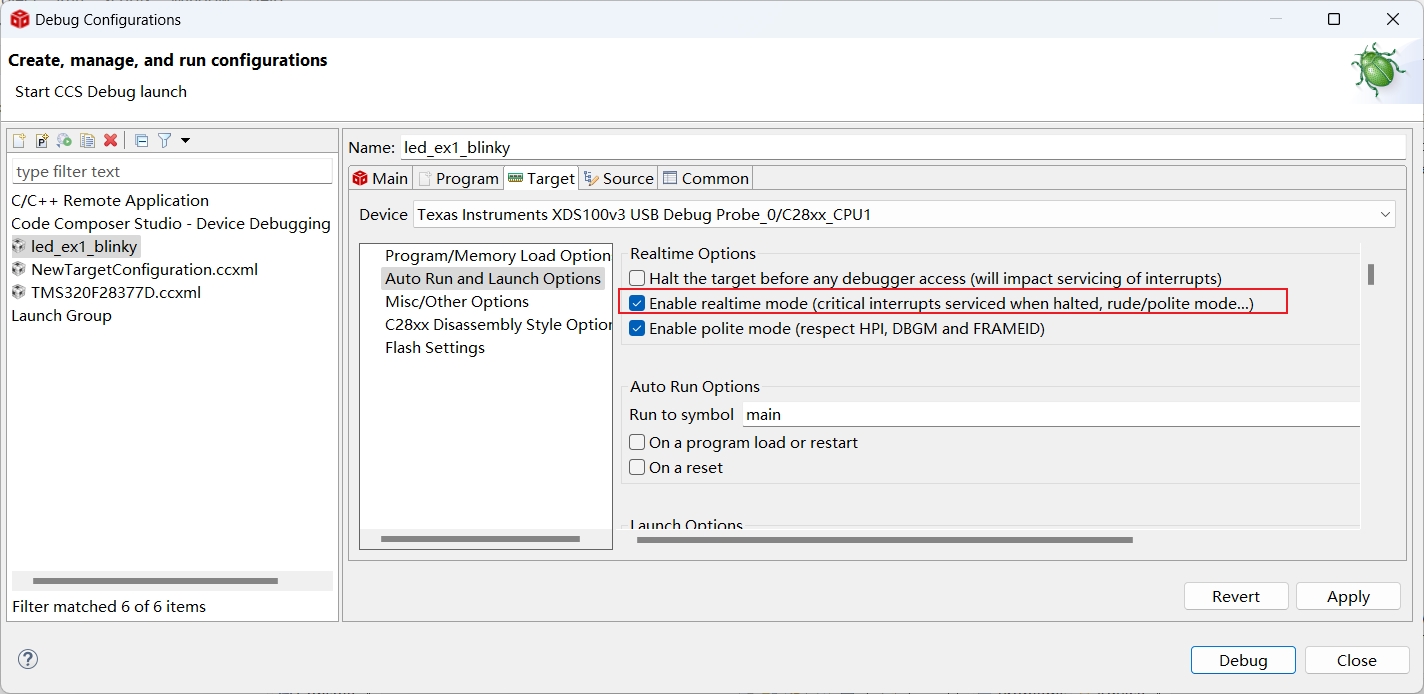Screen dimensions: 1424x694
Task: Collapse all configurations in the tree
Action: (142, 141)
